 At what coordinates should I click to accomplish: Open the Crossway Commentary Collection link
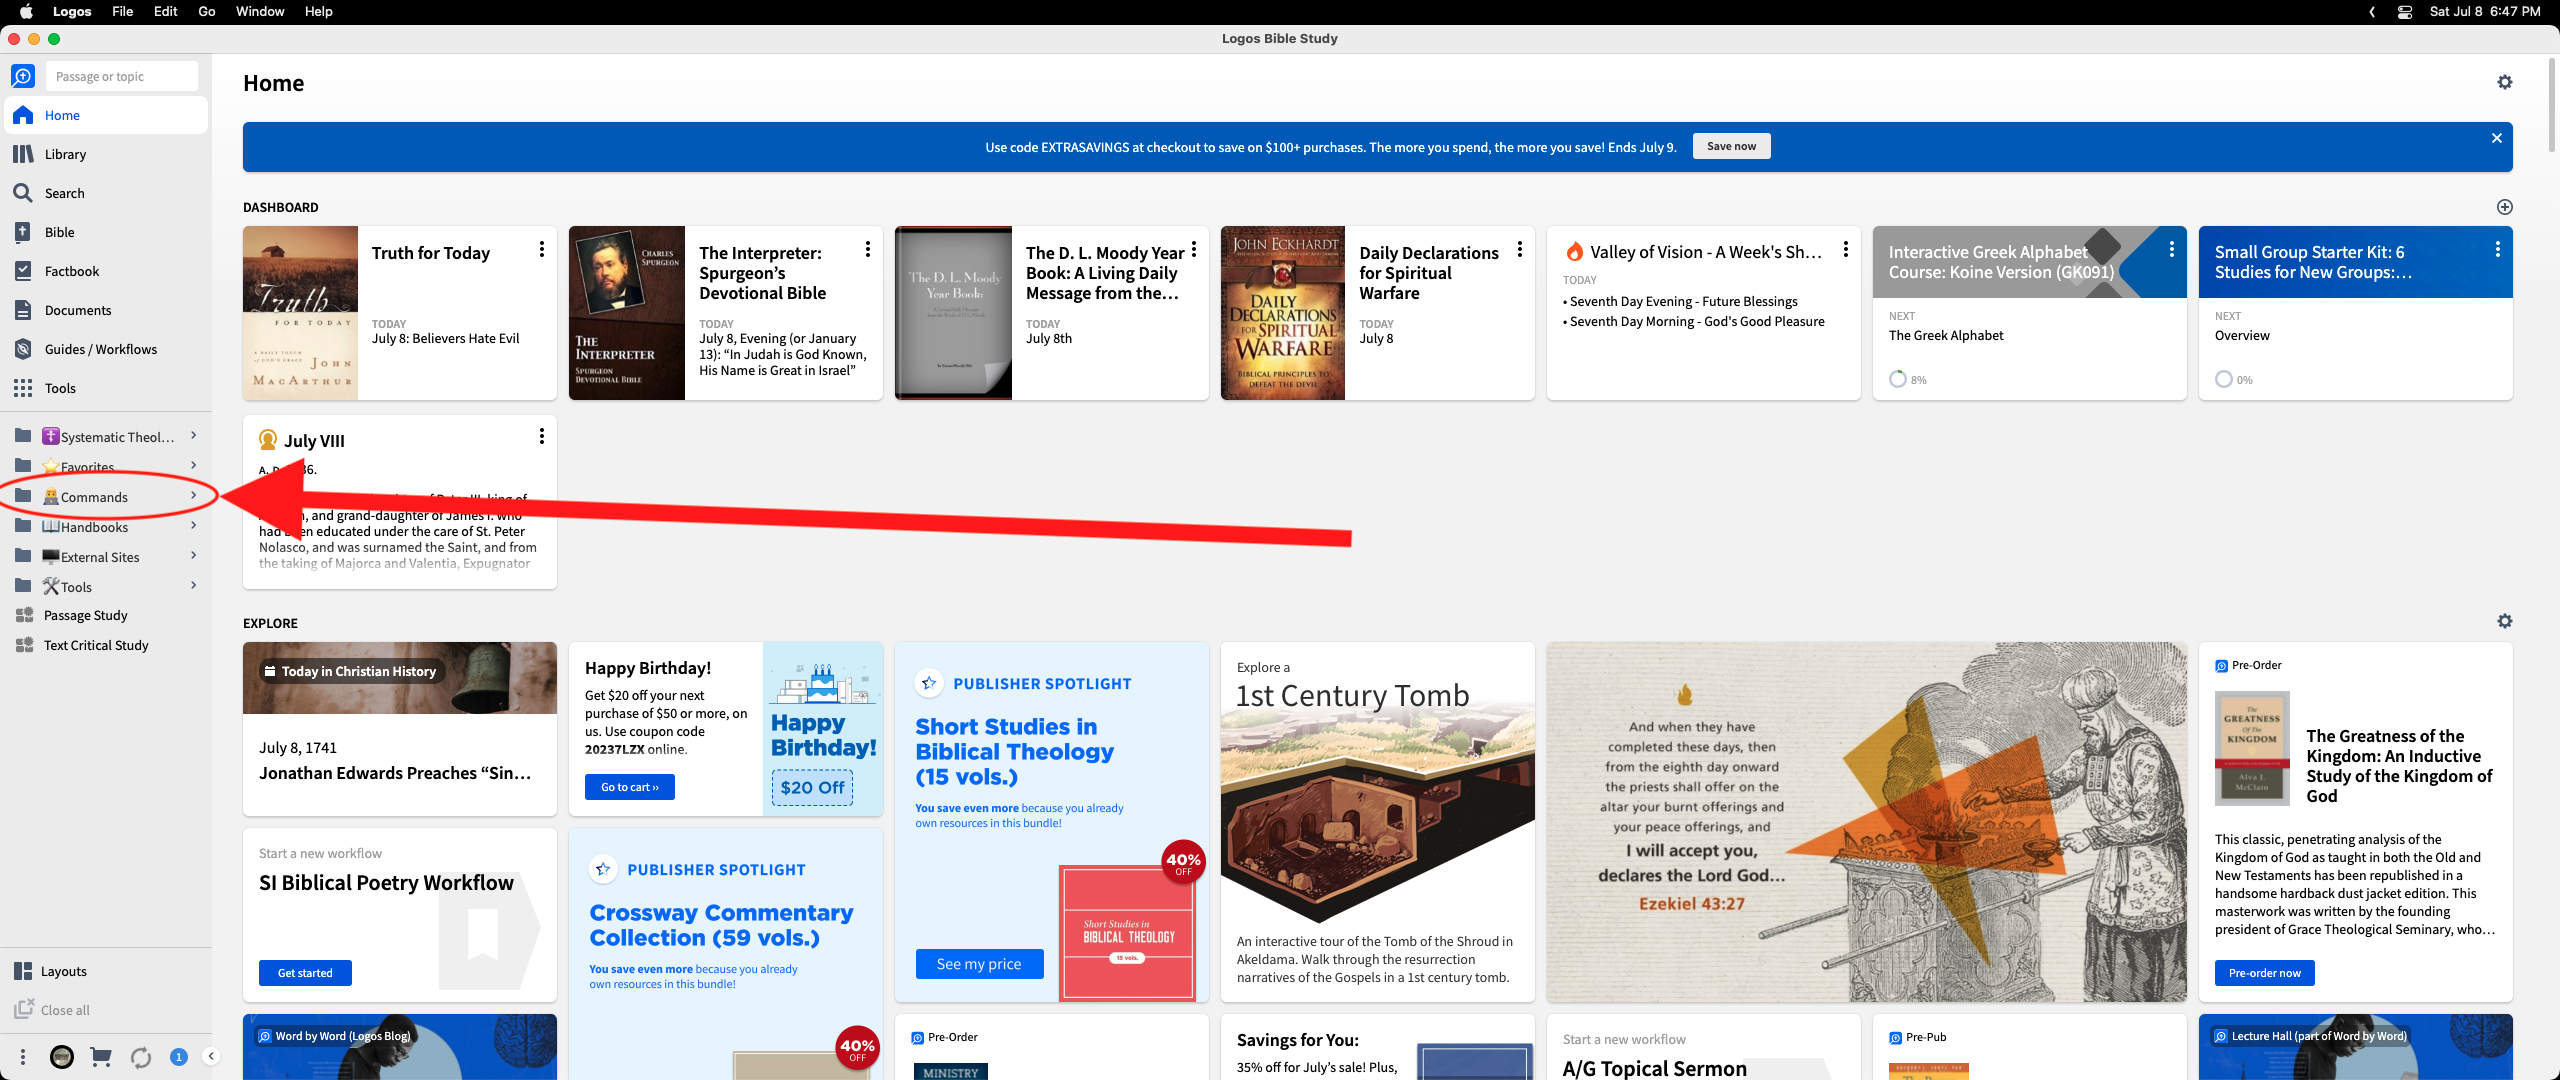pos(721,925)
